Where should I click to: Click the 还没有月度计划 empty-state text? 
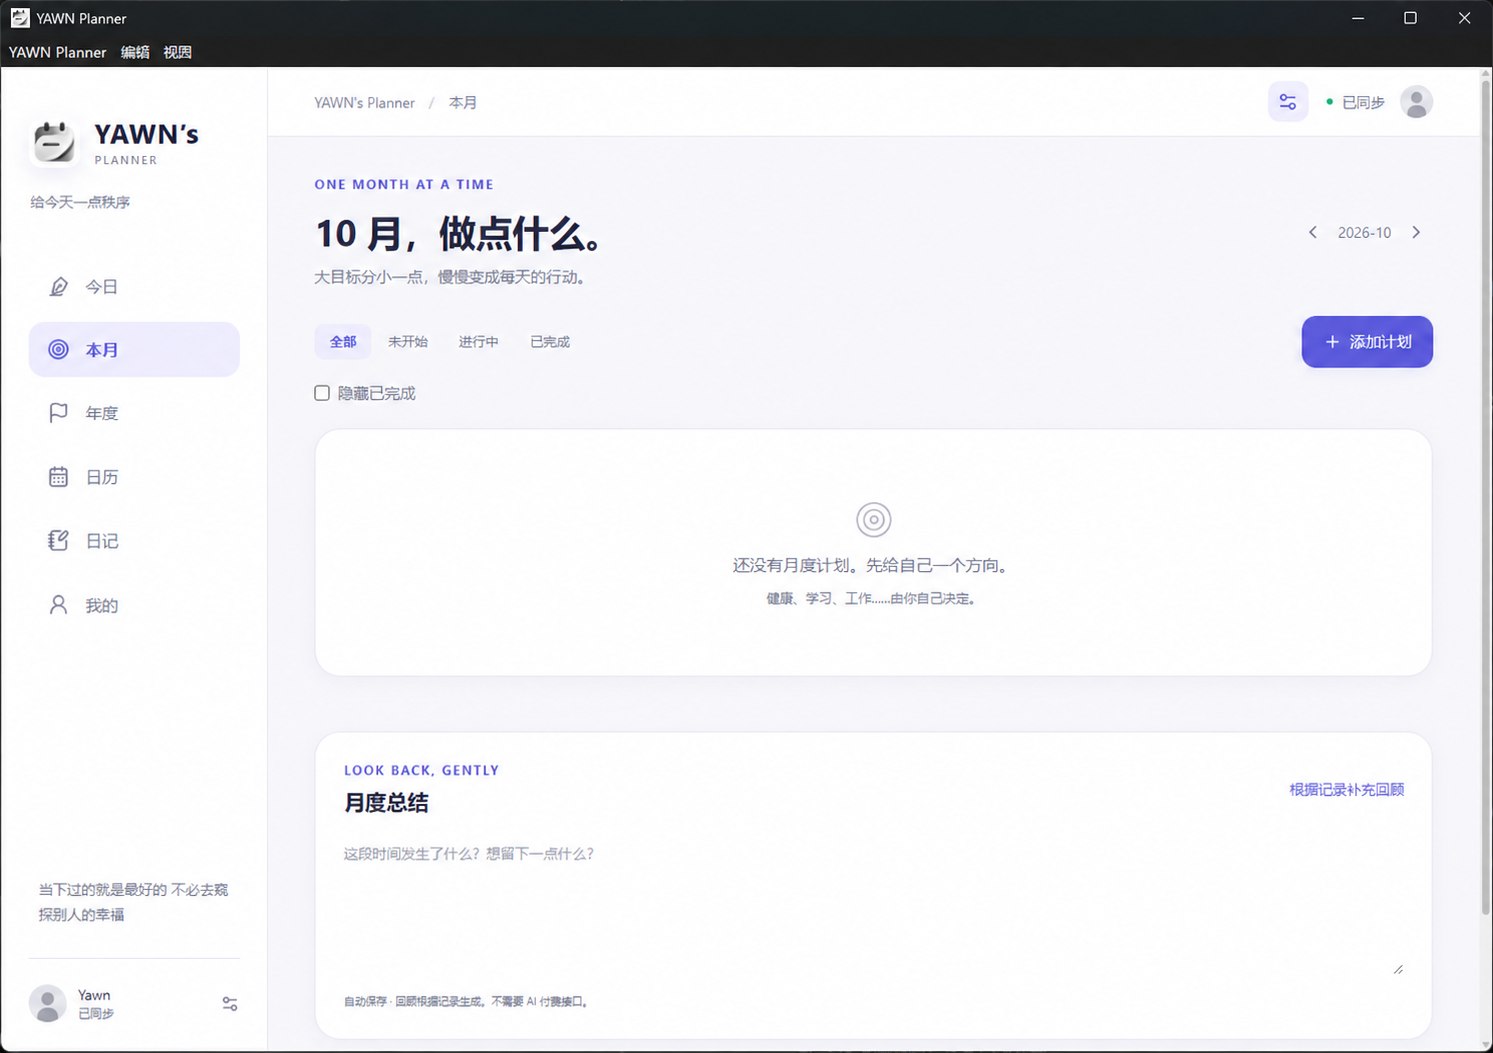coord(873,565)
